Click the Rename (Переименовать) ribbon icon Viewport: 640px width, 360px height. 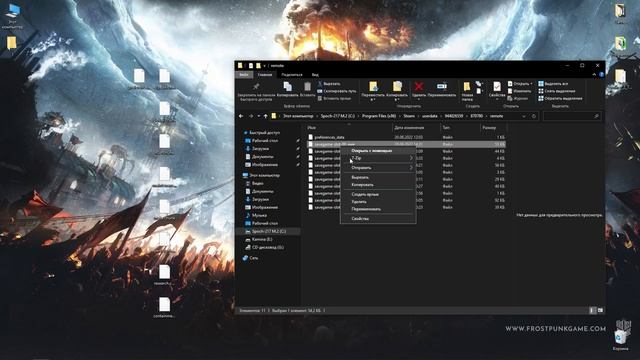[x=442, y=87]
